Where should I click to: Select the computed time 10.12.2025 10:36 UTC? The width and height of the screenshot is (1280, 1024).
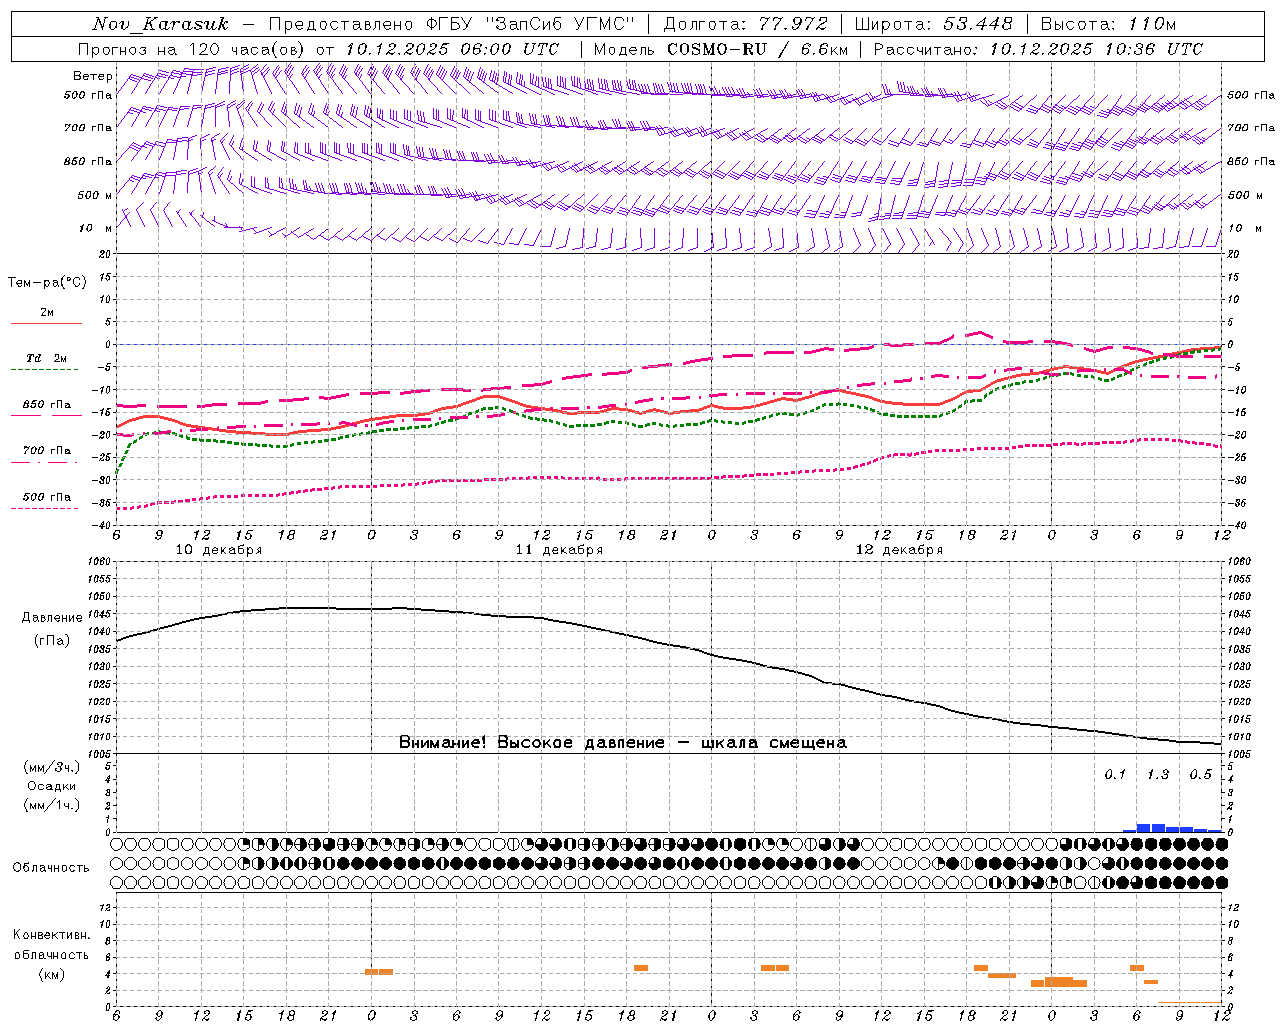(1096, 49)
